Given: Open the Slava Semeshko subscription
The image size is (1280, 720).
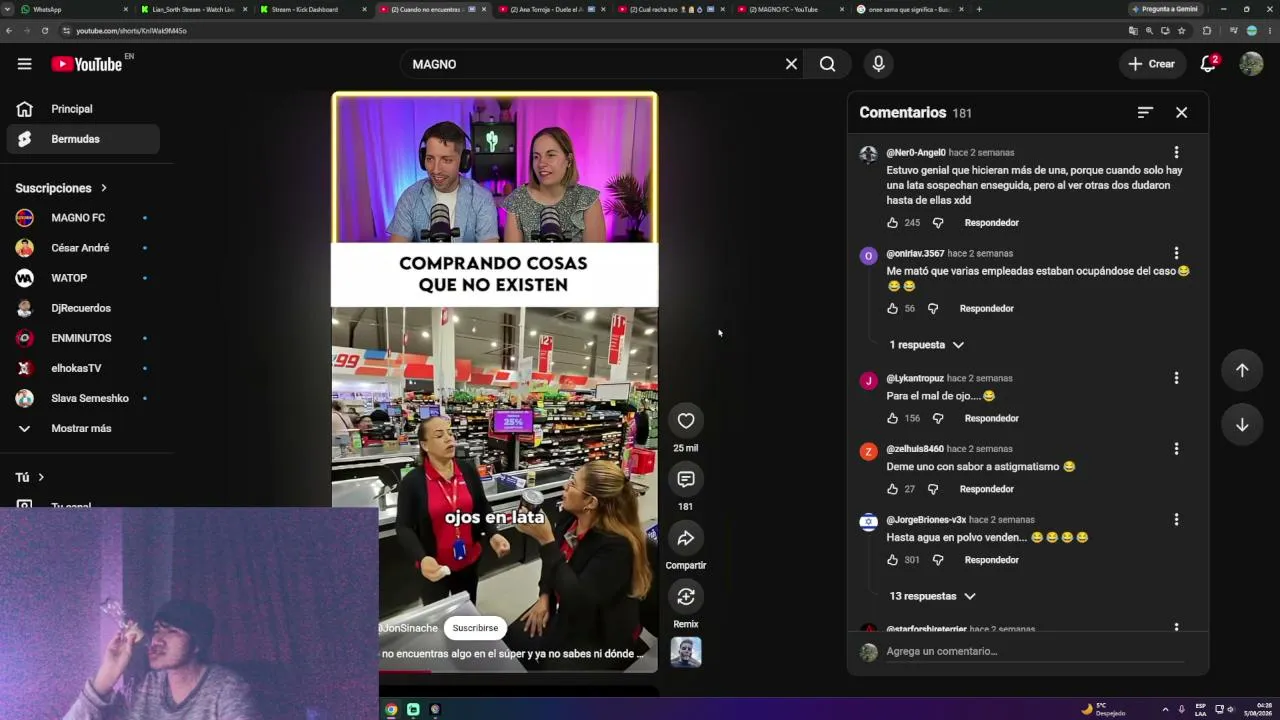Looking at the screenshot, I should click(83, 398).
